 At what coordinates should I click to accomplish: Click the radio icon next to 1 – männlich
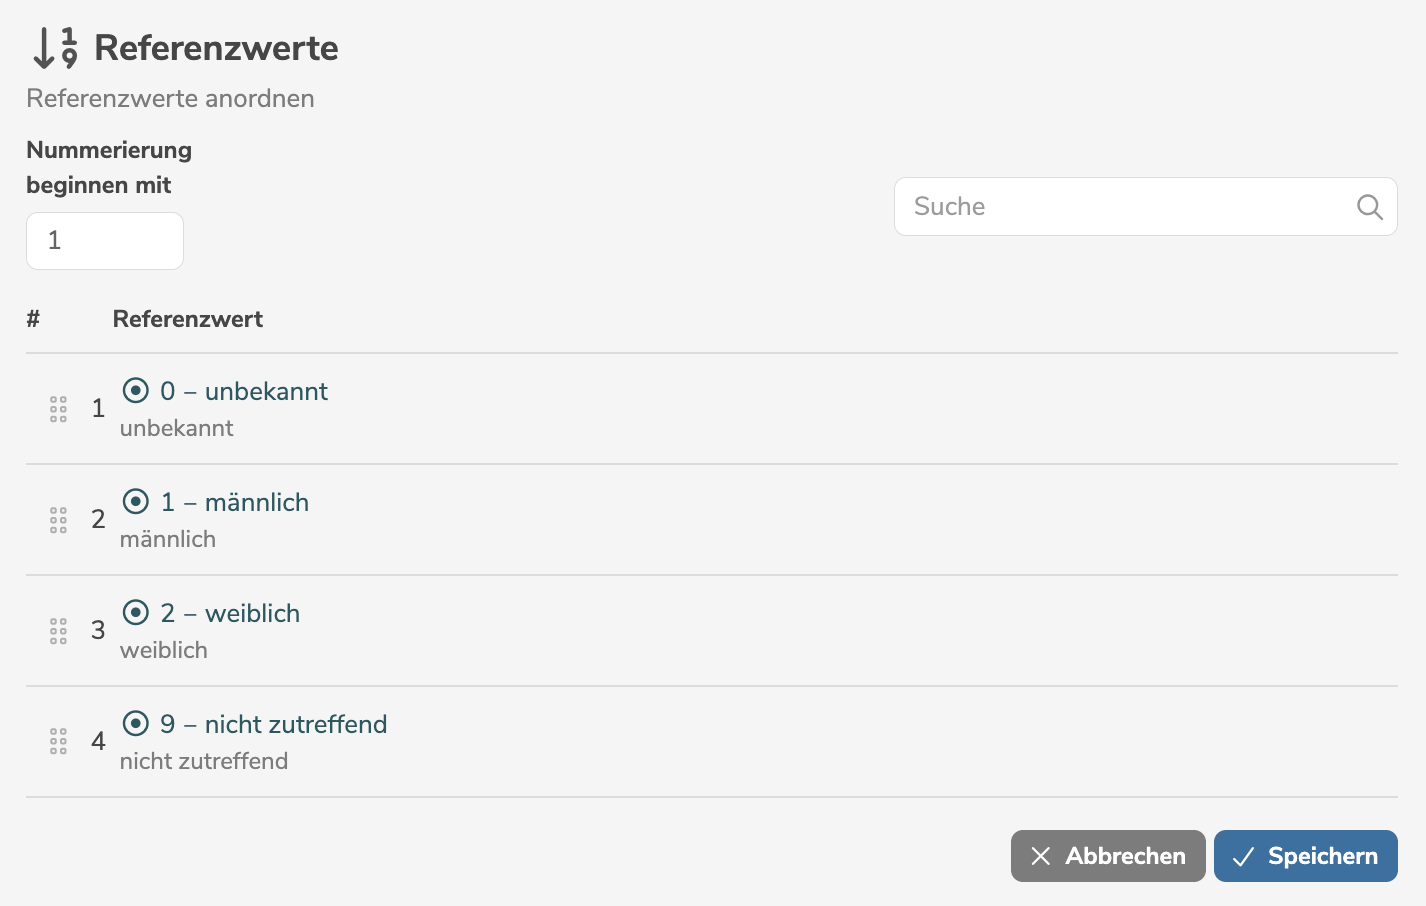pyautogui.click(x=136, y=501)
